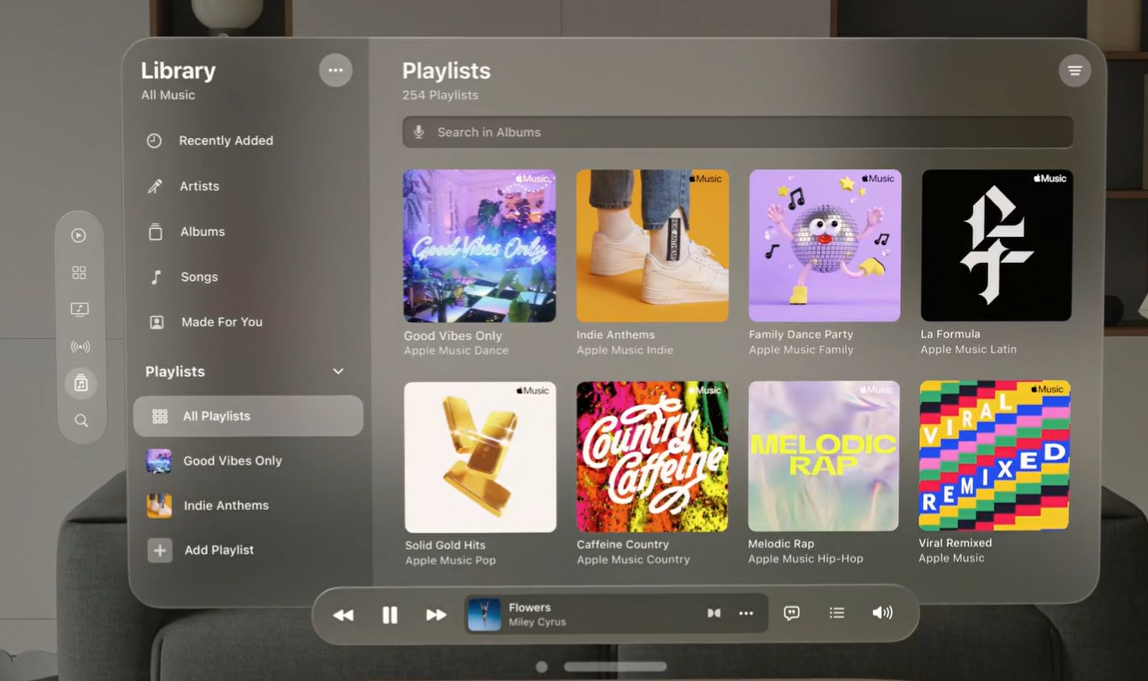The height and width of the screenshot is (681, 1148).
Task: Grab the window bar below the player
Action: pyautogui.click(x=615, y=666)
